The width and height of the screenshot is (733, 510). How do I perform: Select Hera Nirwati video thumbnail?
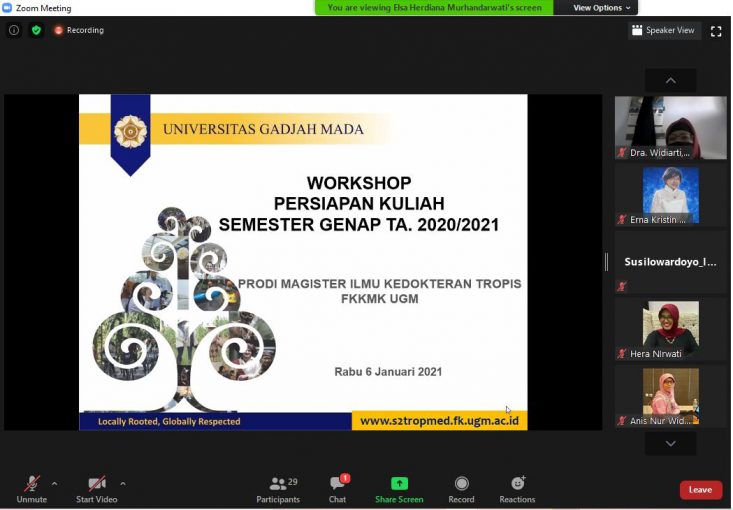tap(670, 330)
